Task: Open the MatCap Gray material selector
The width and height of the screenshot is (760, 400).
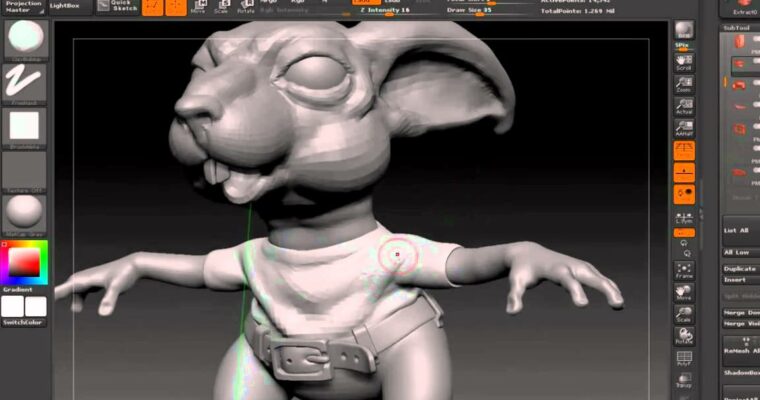Action: pos(24,215)
